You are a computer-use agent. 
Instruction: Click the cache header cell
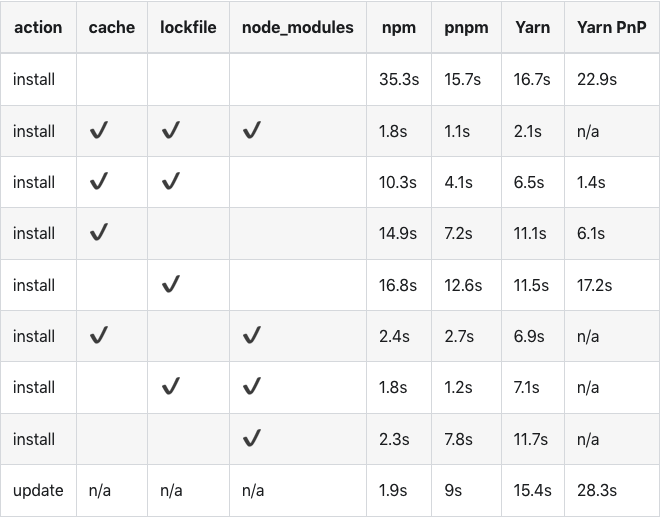point(112,28)
